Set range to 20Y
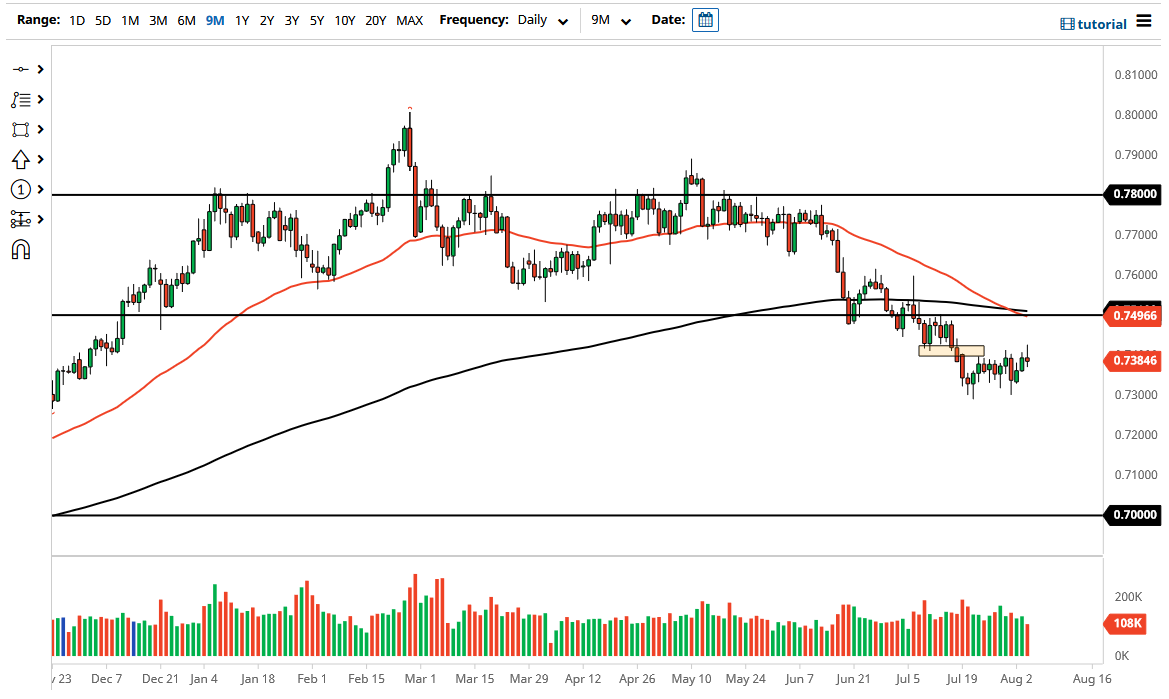Viewport: 1169px width, 699px height. 376,20
